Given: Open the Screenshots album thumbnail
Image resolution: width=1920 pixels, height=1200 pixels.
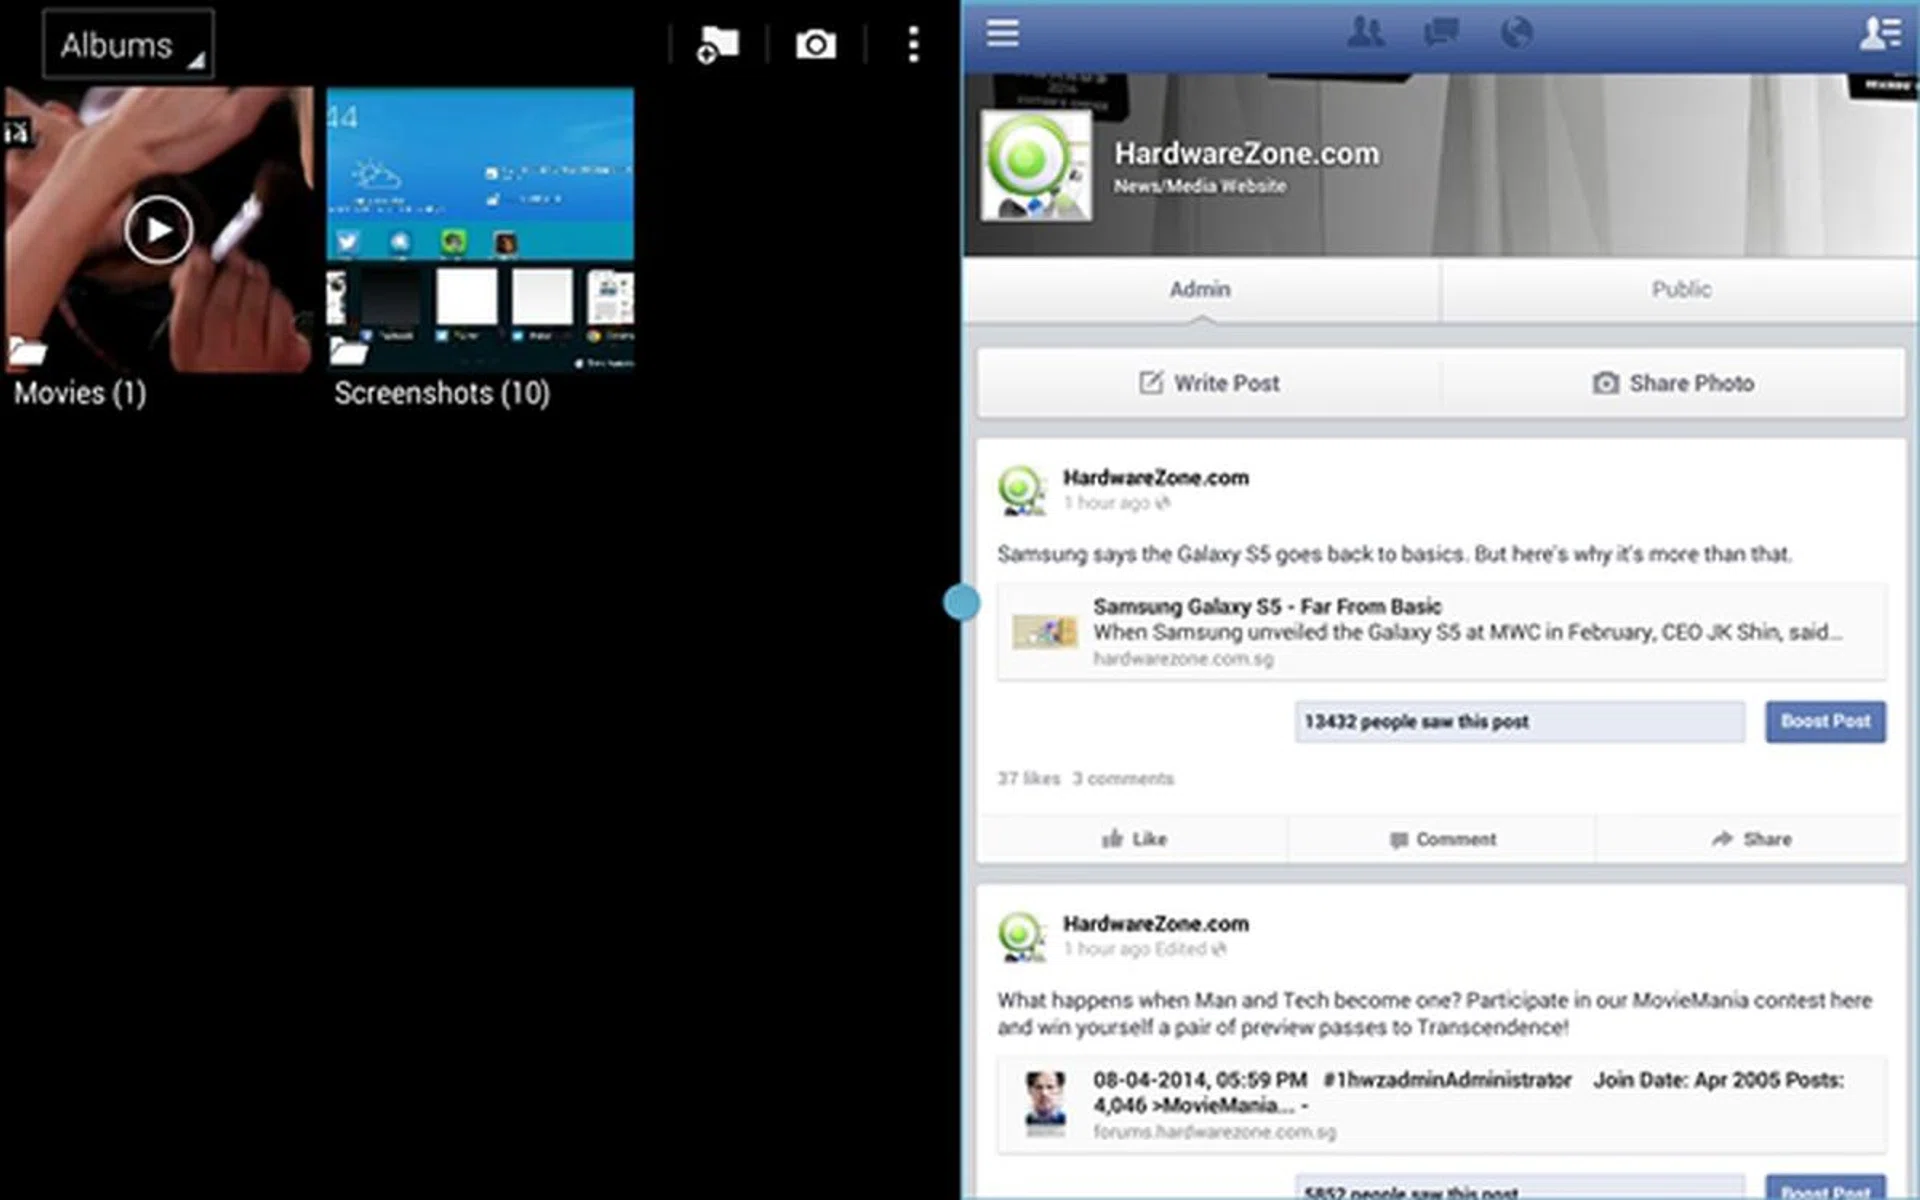Looking at the screenshot, I should [x=480, y=230].
